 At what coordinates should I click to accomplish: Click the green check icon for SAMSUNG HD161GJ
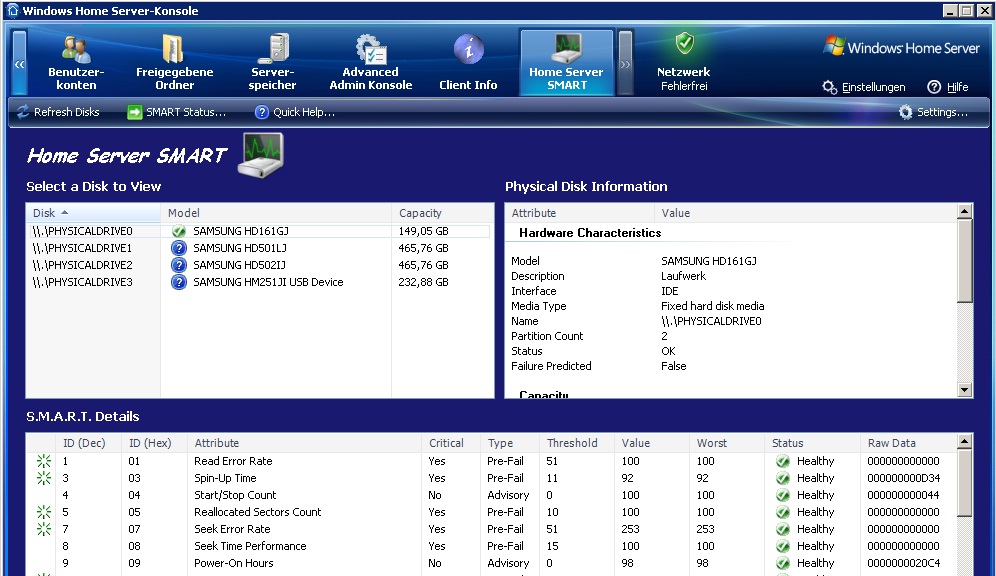[179, 231]
